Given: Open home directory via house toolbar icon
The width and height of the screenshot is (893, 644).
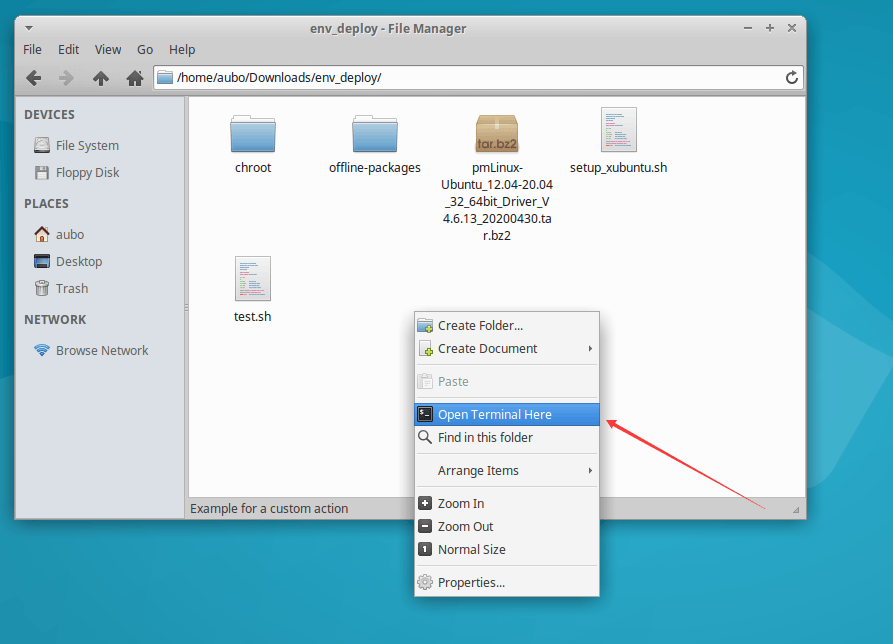Looking at the screenshot, I should pos(135,78).
